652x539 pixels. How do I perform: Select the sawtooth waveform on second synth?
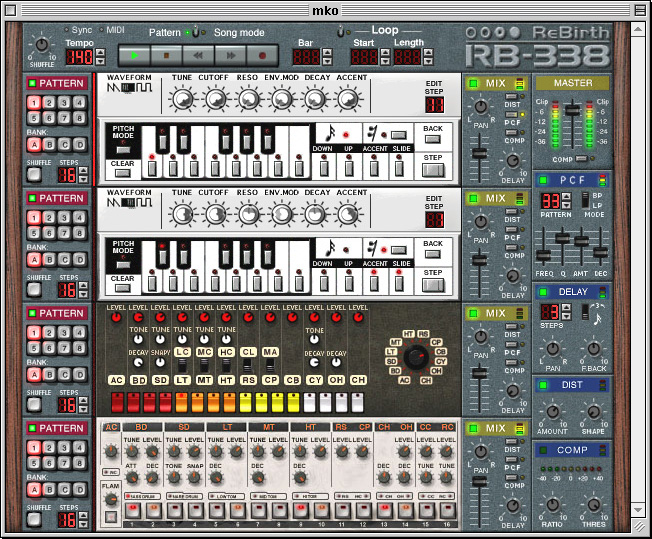[x=113, y=203]
